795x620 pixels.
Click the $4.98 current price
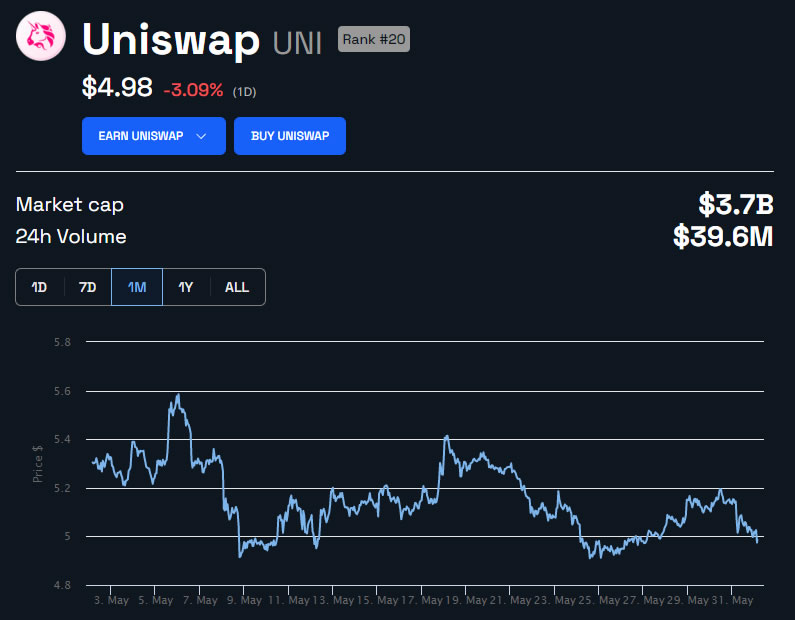tap(117, 88)
